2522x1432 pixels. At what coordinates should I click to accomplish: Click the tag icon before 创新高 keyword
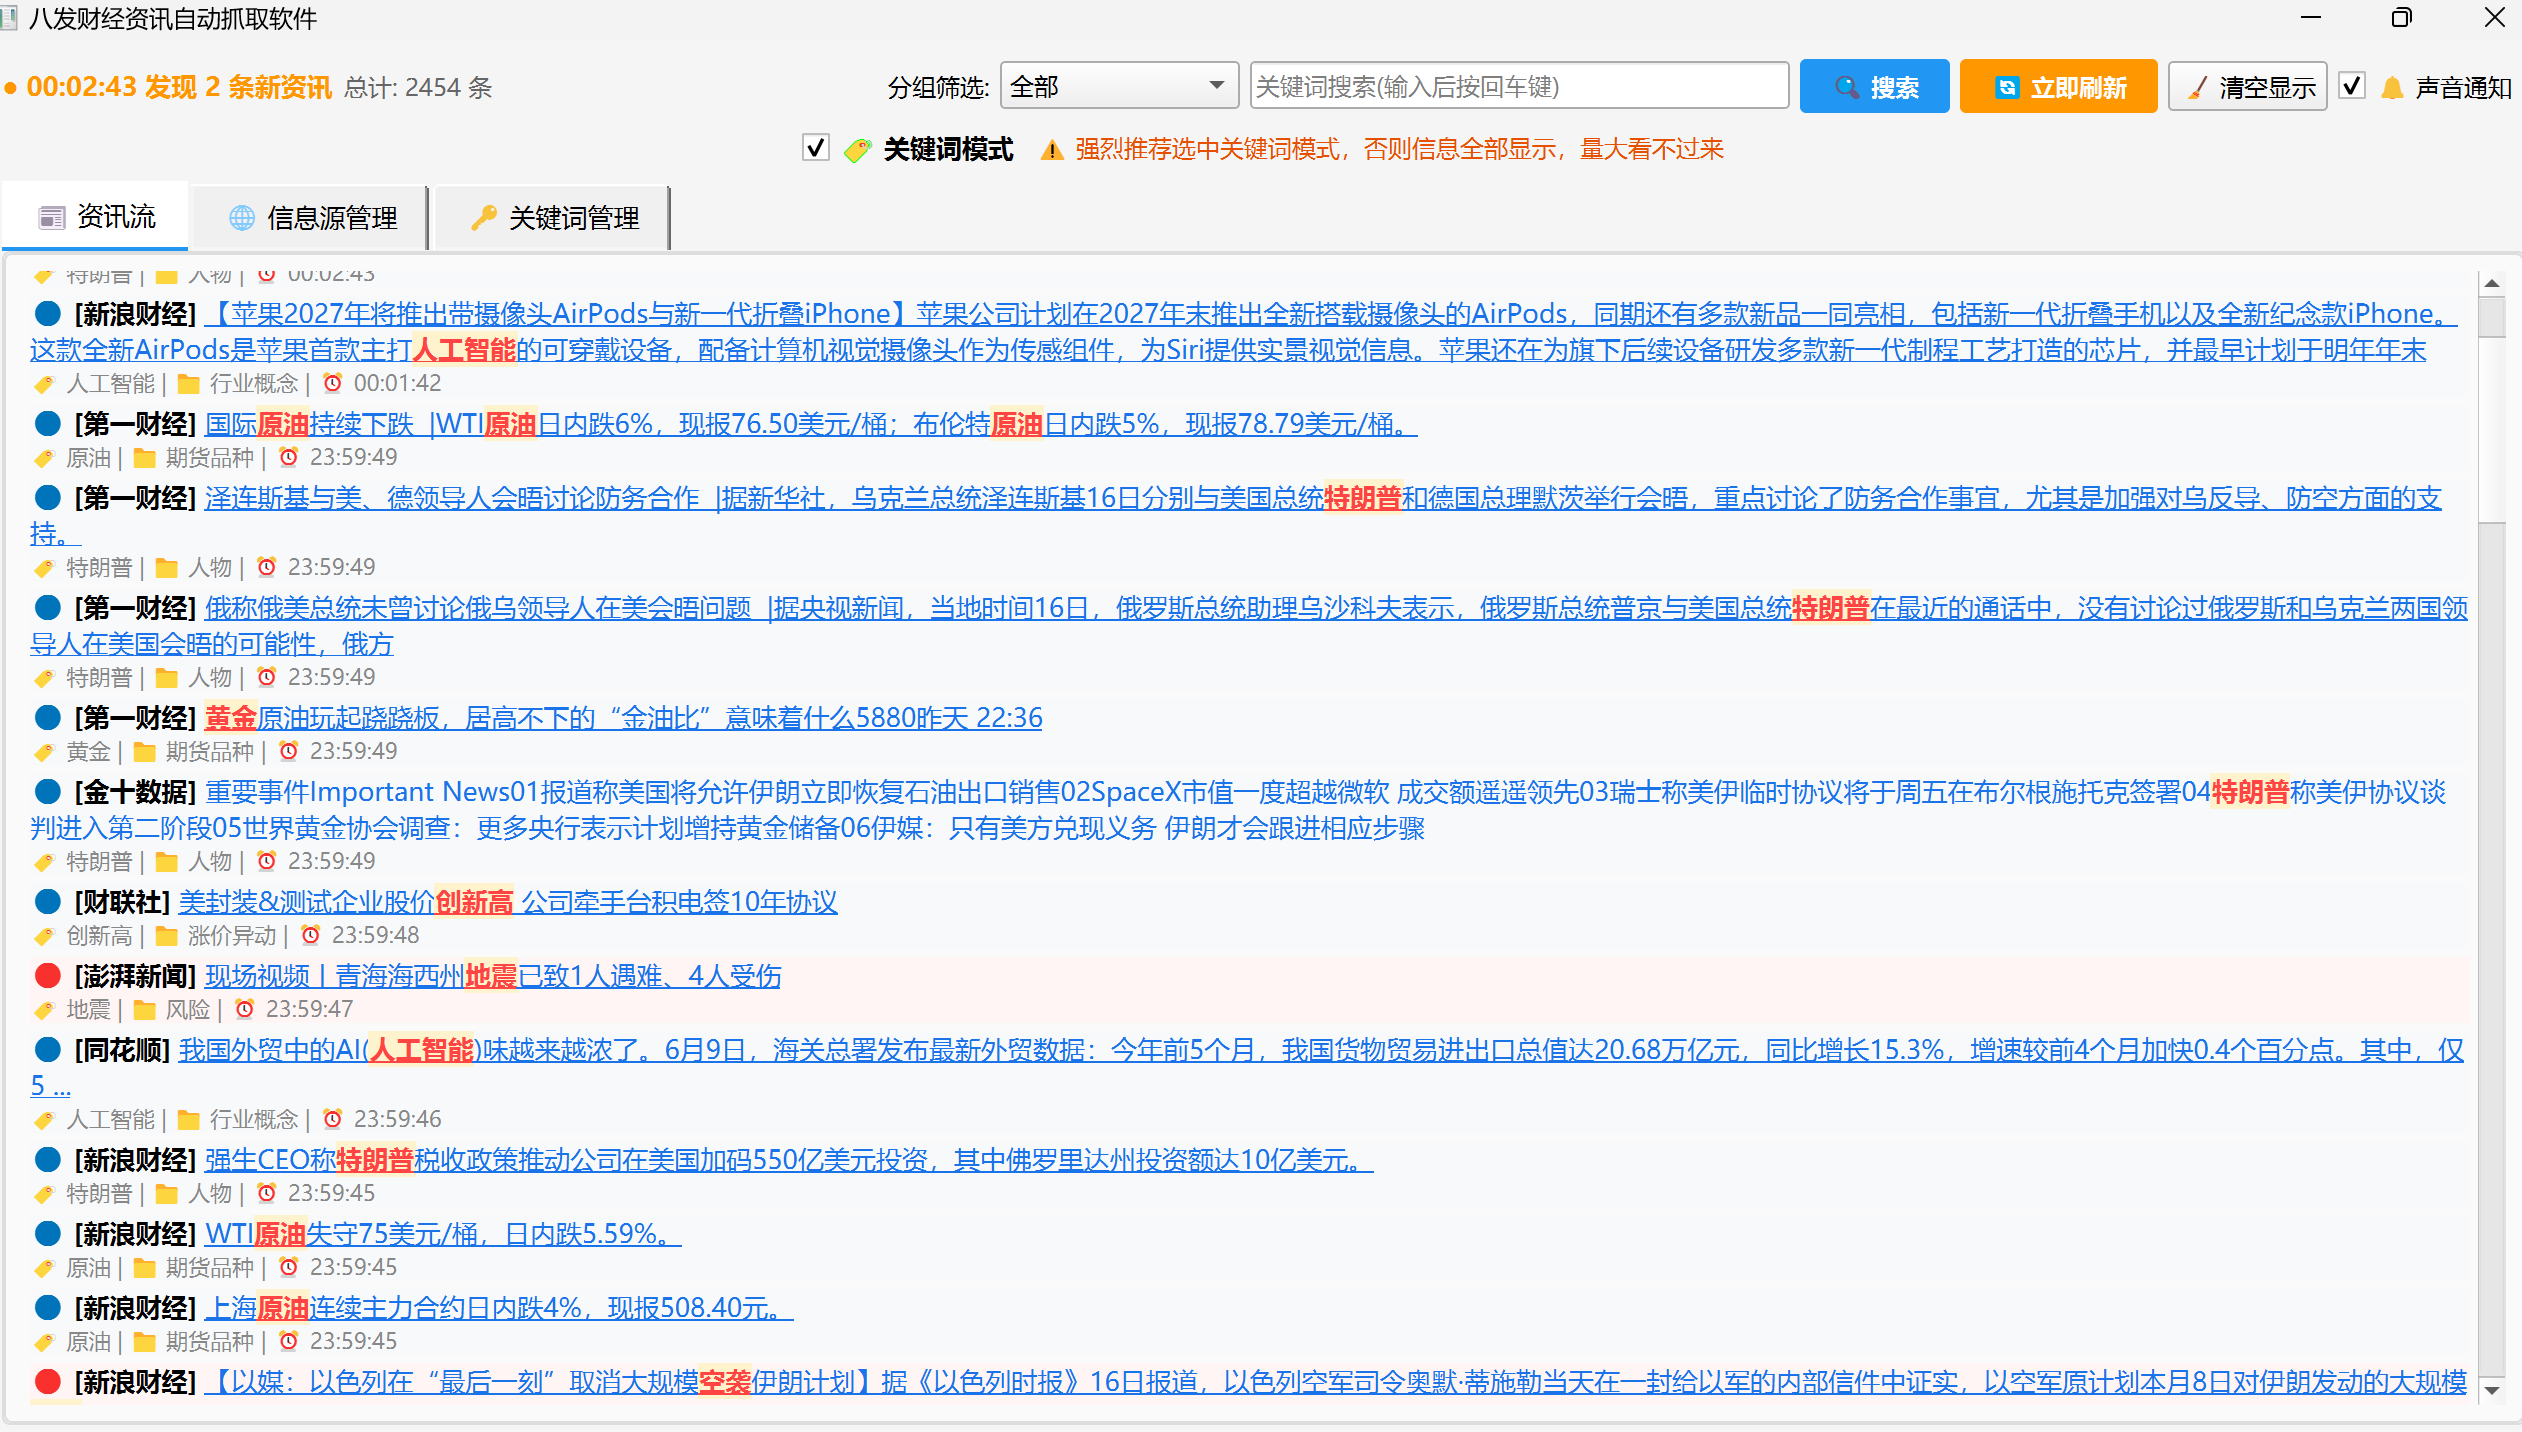tap(44, 936)
